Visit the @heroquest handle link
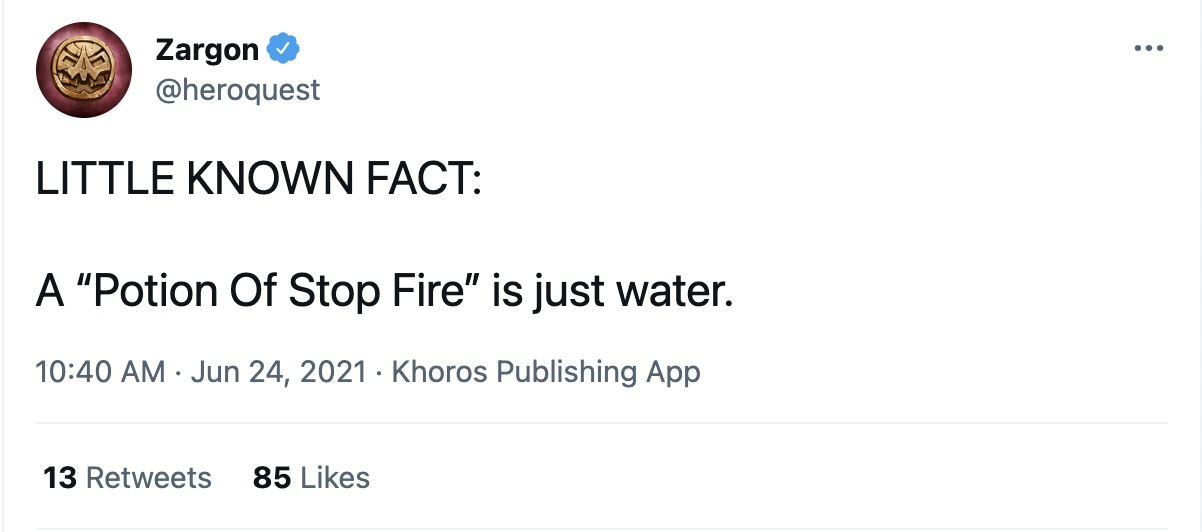Viewport: 1202px width, 532px height. 238,89
